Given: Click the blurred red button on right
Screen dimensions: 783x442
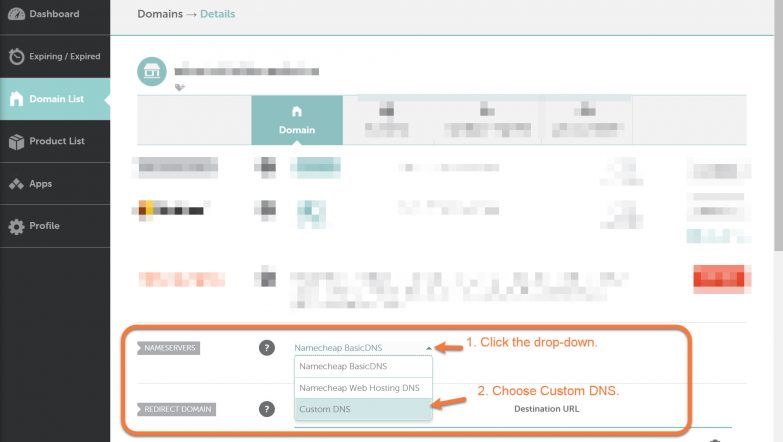Looking at the screenshot, I should (720, 279).
